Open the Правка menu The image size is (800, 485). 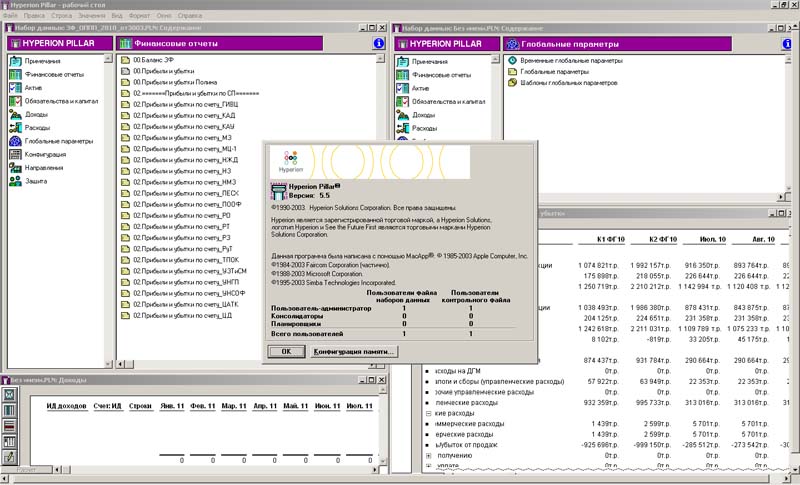coord(34,16)
